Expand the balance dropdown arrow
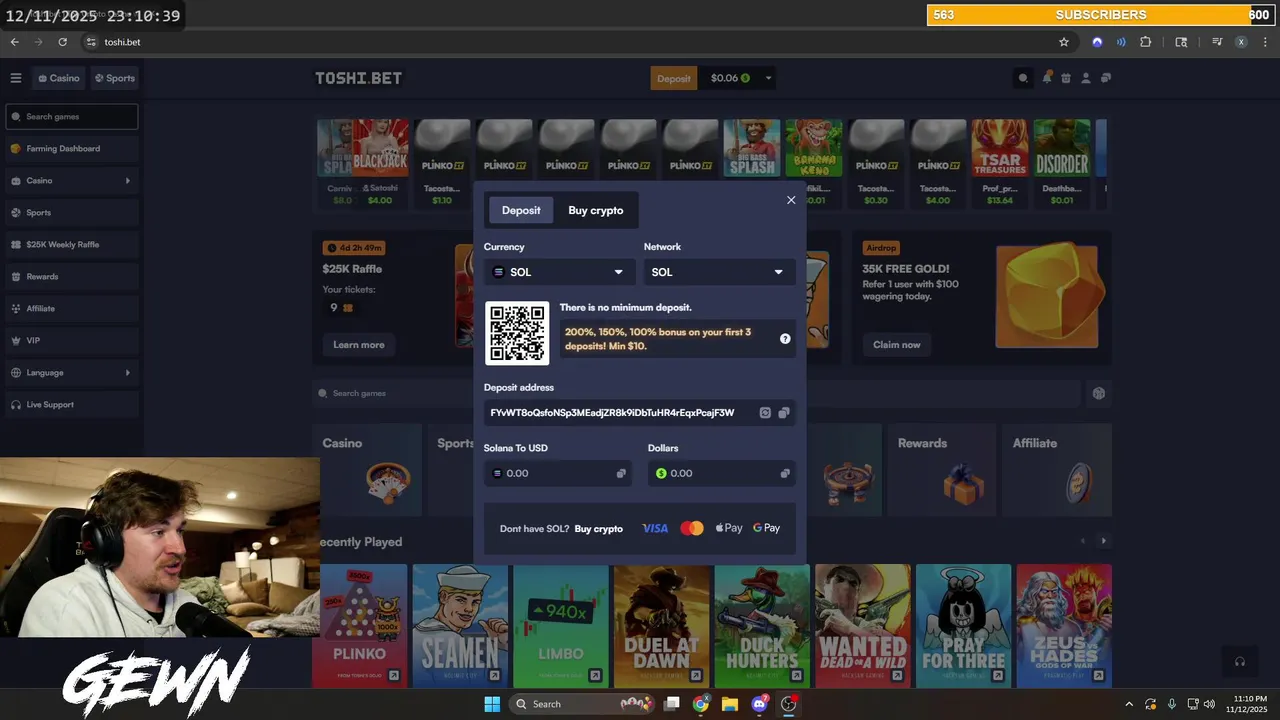1280x720 pixels. tap(768, 78)
